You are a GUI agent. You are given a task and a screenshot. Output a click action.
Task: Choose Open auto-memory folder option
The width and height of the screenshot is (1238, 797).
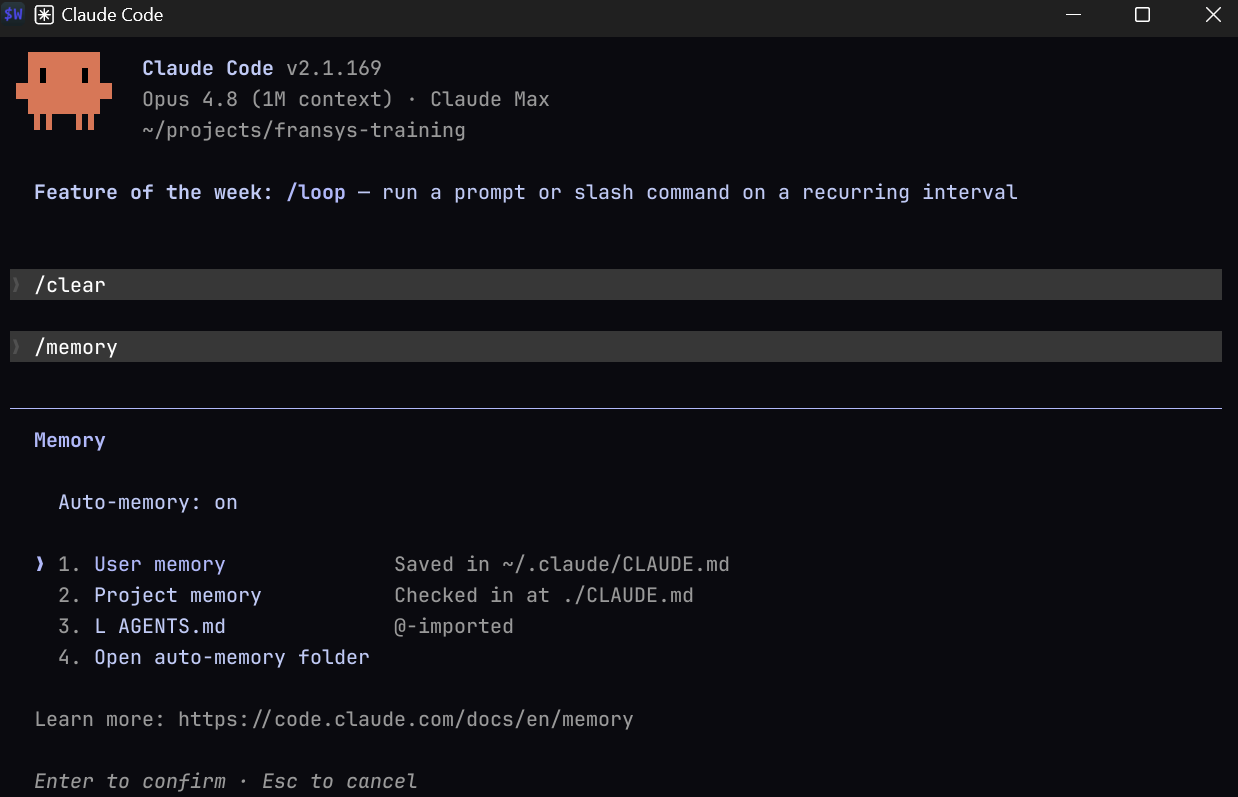(232, 657)
